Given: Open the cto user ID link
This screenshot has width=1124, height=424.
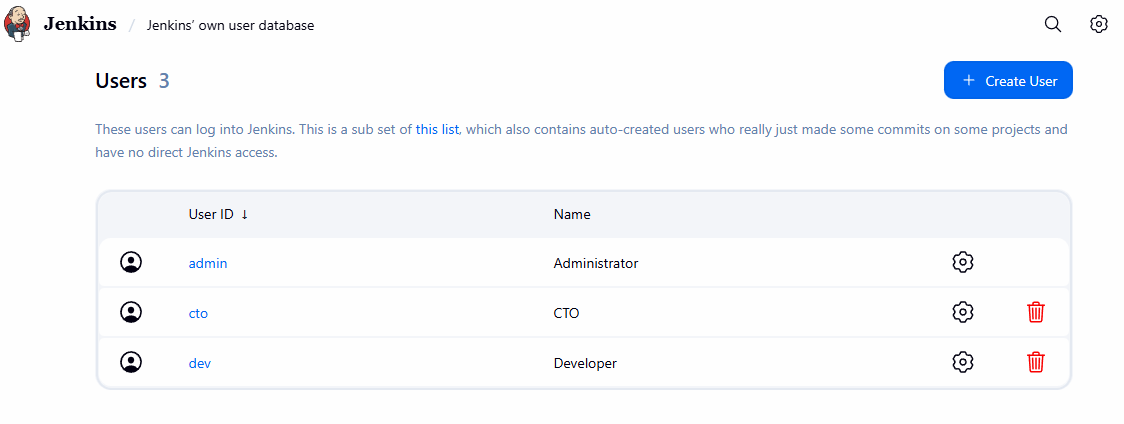Looking at the screenshot, I should point(198,313).
